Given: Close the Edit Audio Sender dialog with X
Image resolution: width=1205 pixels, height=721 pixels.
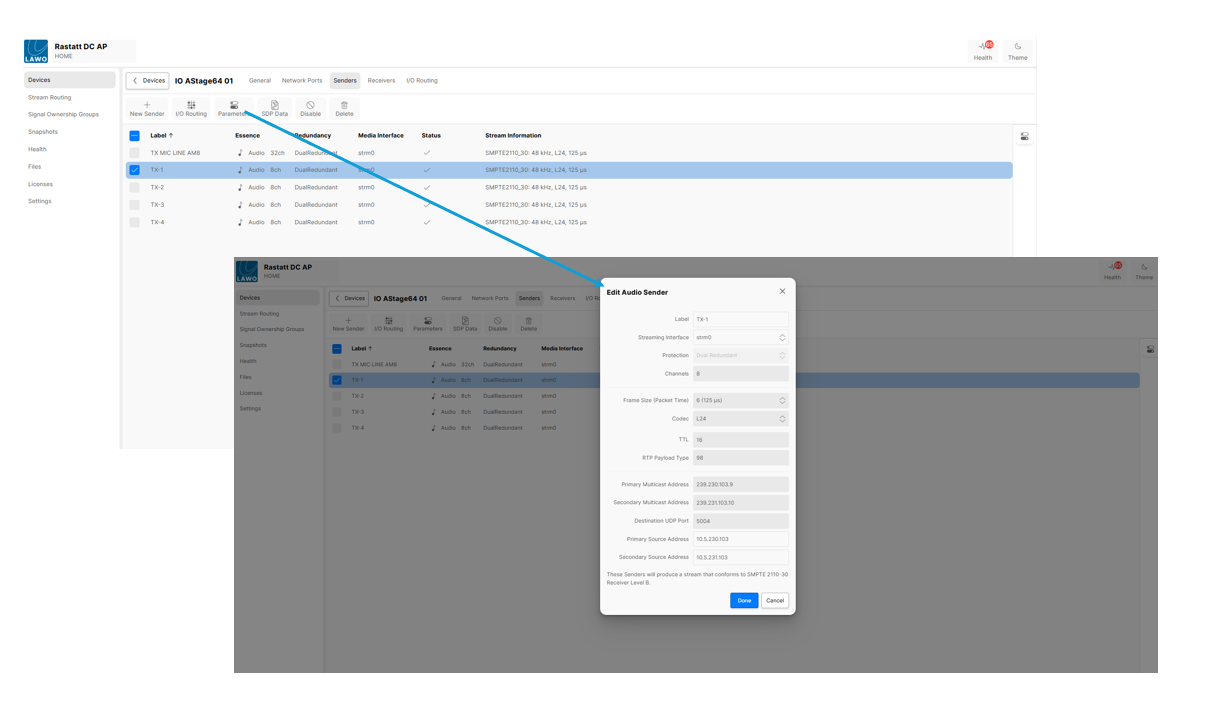Looking at the screenshot, I should pyautogui.click(x=782, y=291).
